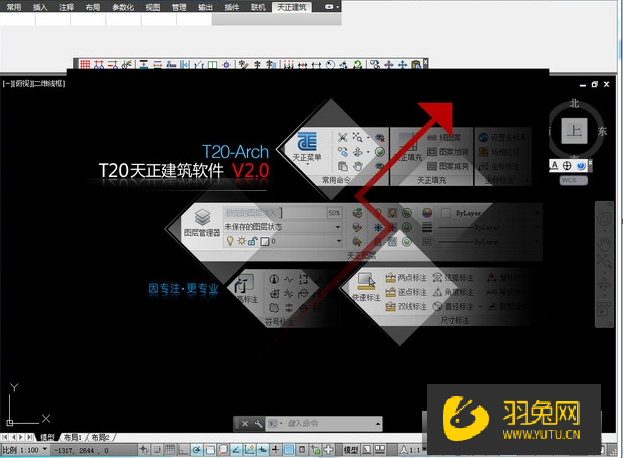Viewport: 623px width, 458px height.
Task: Click the red axis grid icon in floating toolbar
Action: click(85, 64)
